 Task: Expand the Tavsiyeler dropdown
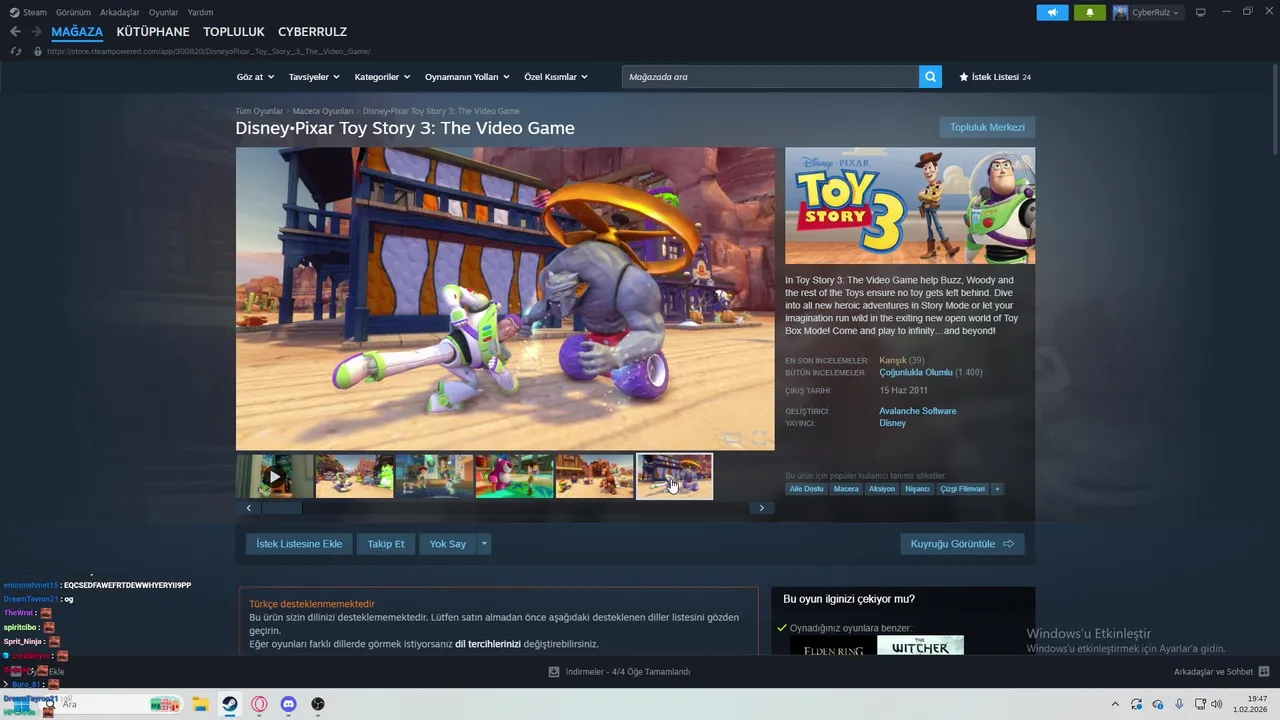(x=314, y=77)
